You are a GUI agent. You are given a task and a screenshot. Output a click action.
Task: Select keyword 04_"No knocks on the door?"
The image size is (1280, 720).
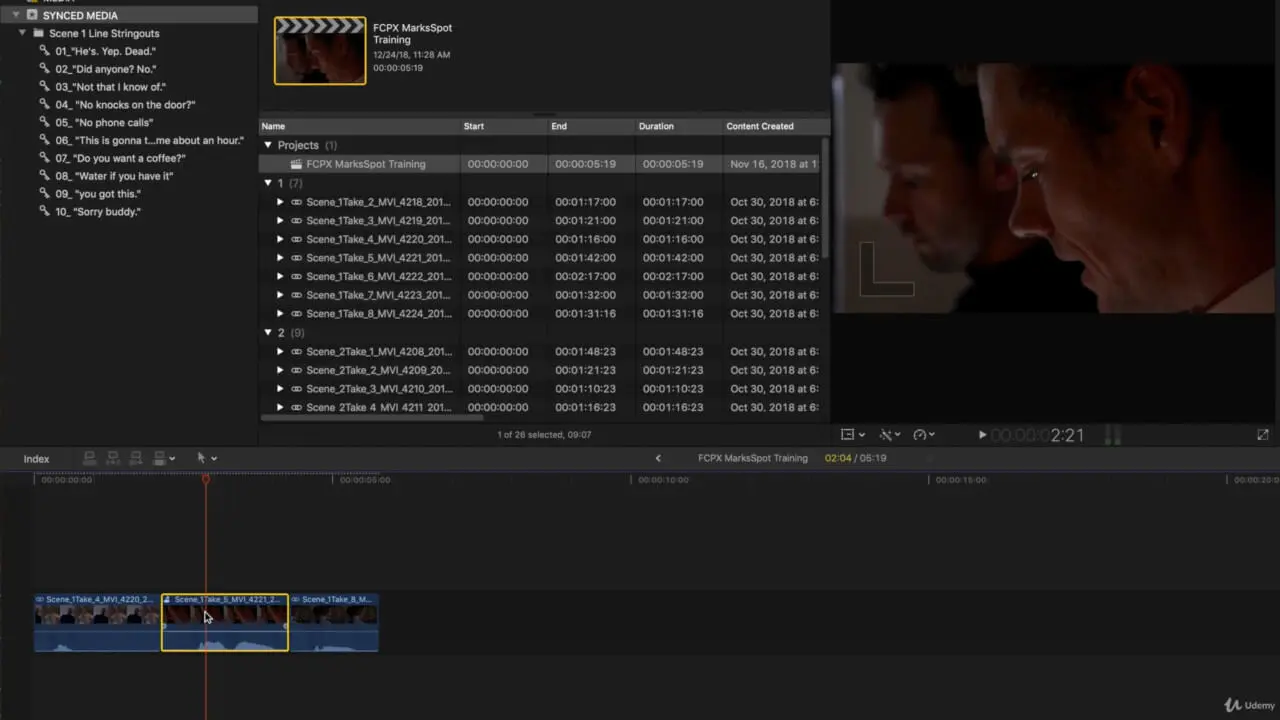pos(125,105)
